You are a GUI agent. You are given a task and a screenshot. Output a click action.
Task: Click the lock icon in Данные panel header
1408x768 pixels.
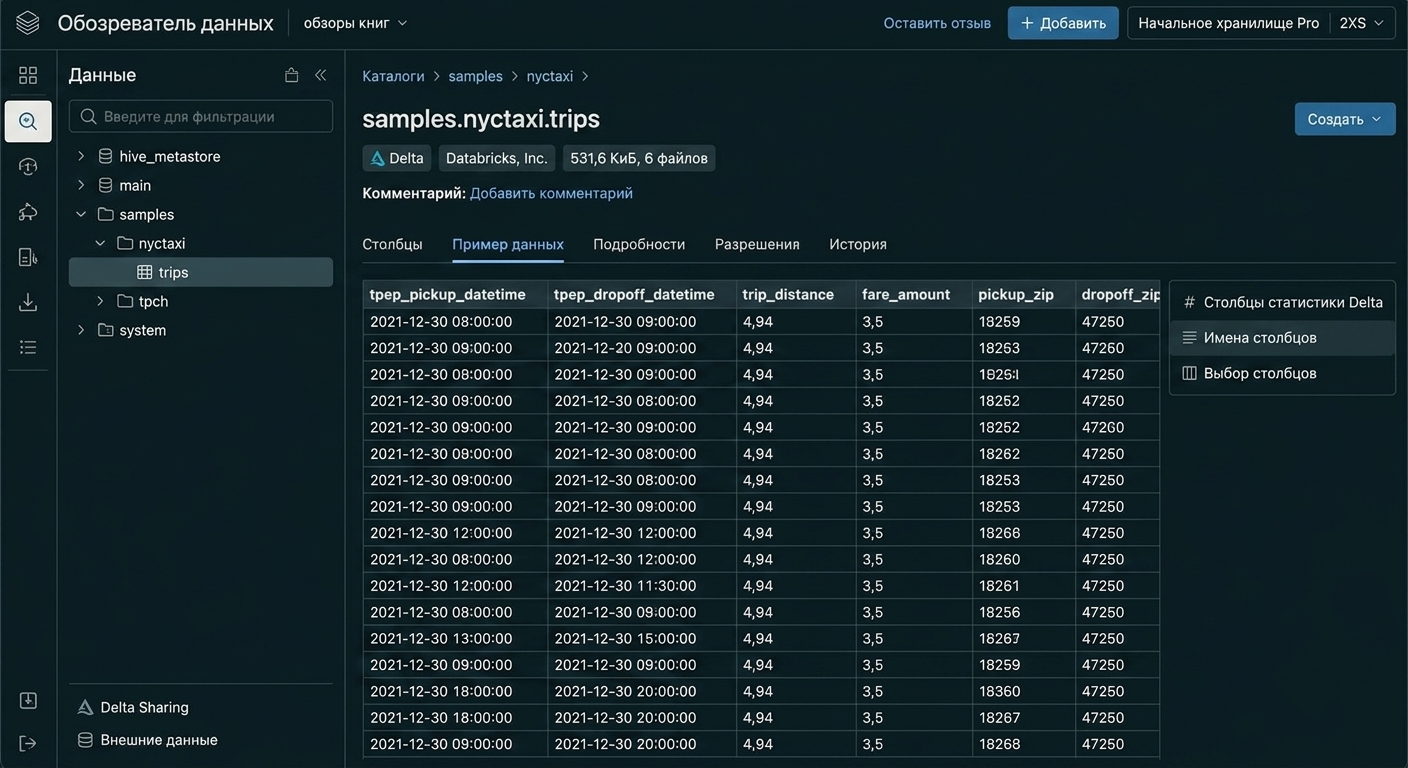[x=292, y=75]
